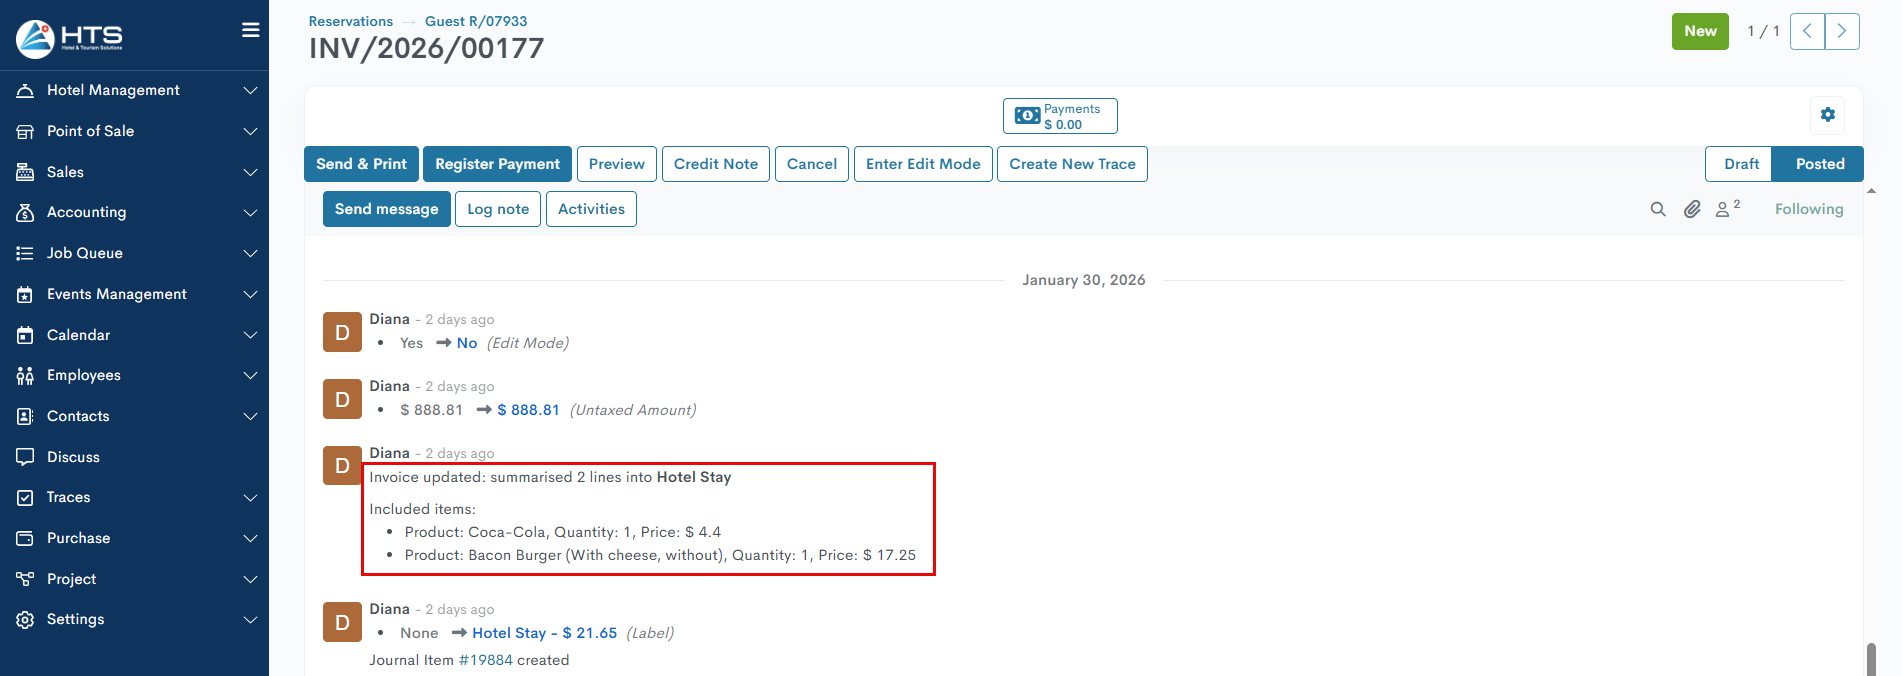Switch to the Log note tab

point(497,209)
